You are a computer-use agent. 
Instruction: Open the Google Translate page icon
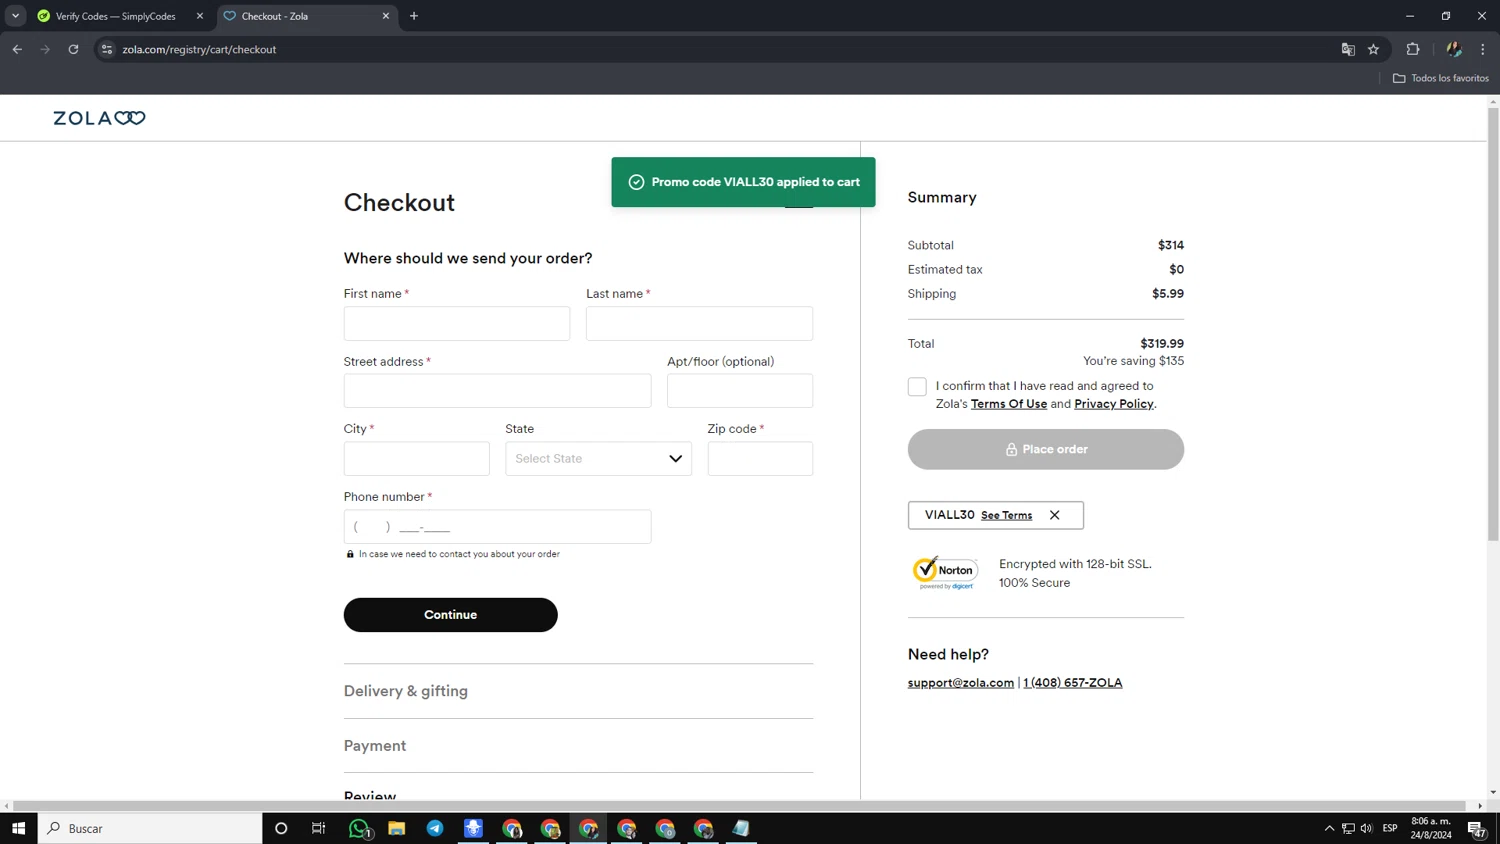pyautogui.click(x=1348, y=49)
